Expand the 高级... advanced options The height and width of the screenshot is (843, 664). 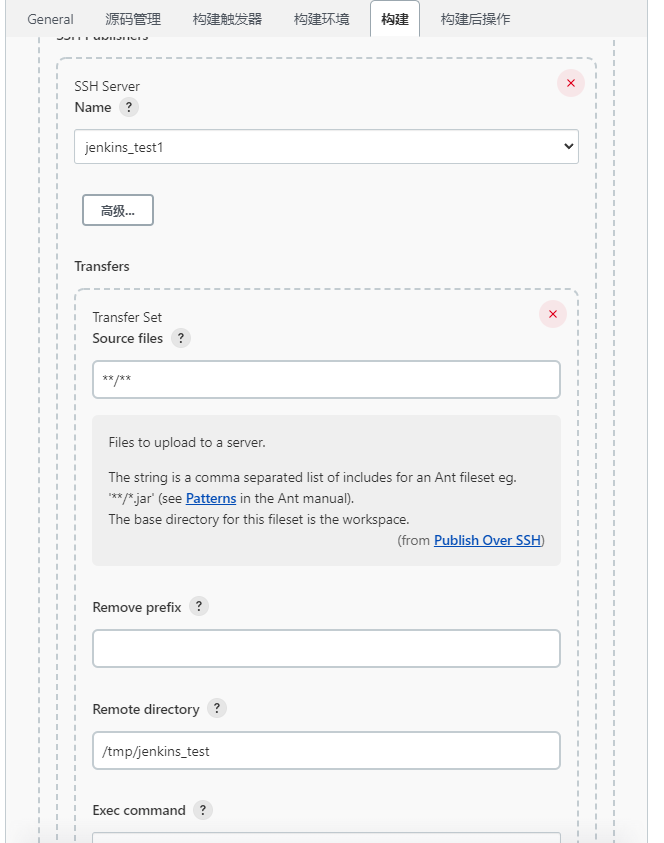coord(118,210)
